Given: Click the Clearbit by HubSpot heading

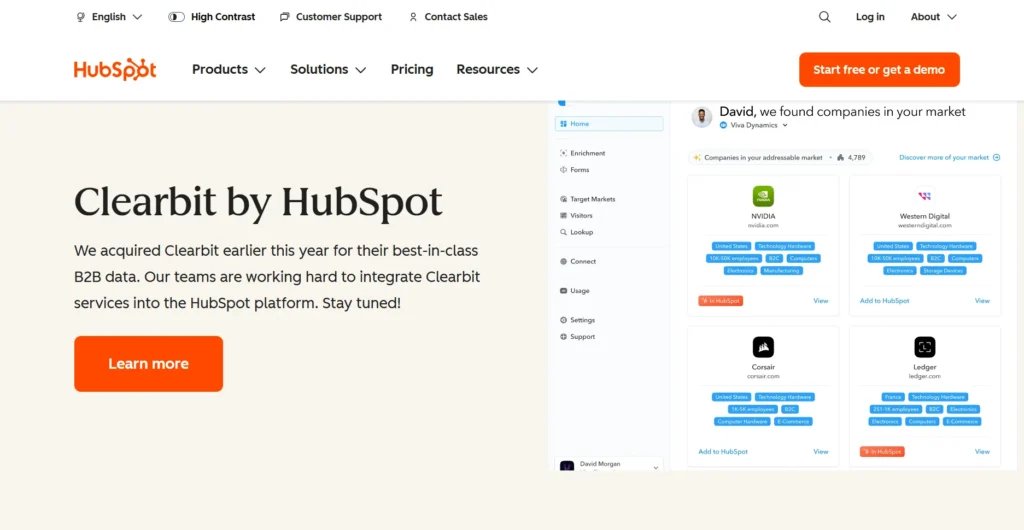Looking at the screenshot, I should click(x=259, y=201).
